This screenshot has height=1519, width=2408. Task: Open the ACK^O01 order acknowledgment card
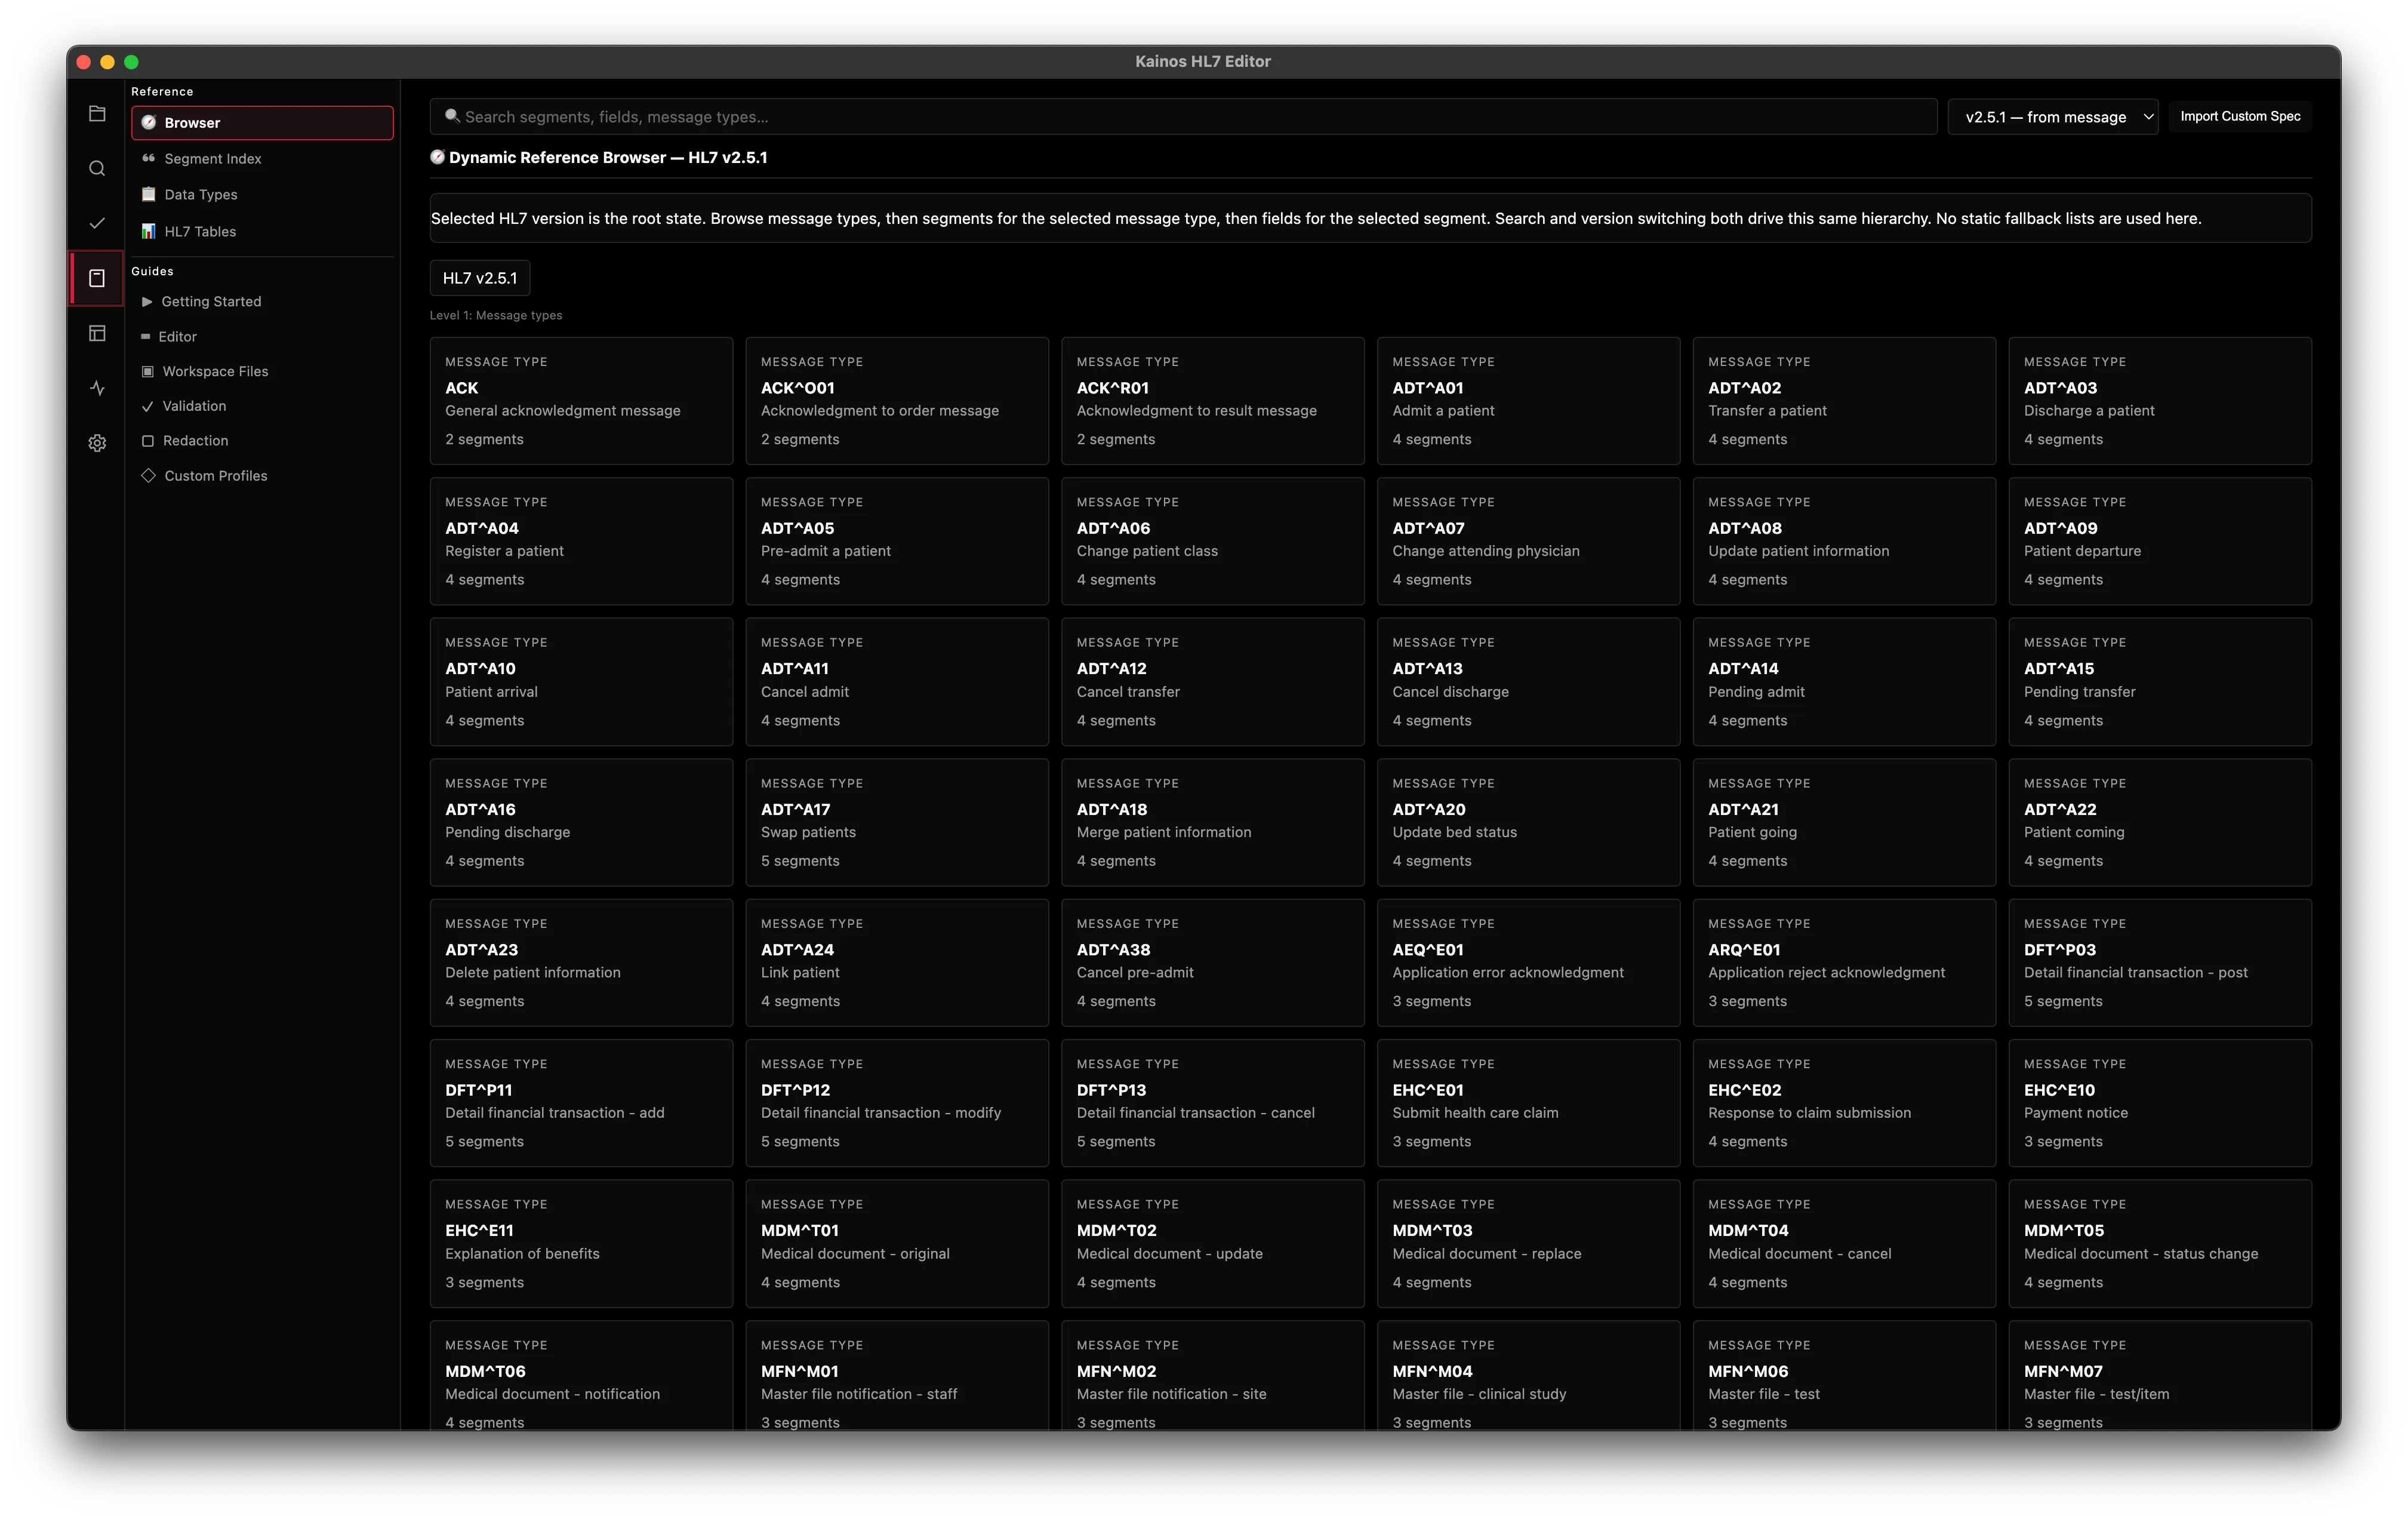click(897, 401)
